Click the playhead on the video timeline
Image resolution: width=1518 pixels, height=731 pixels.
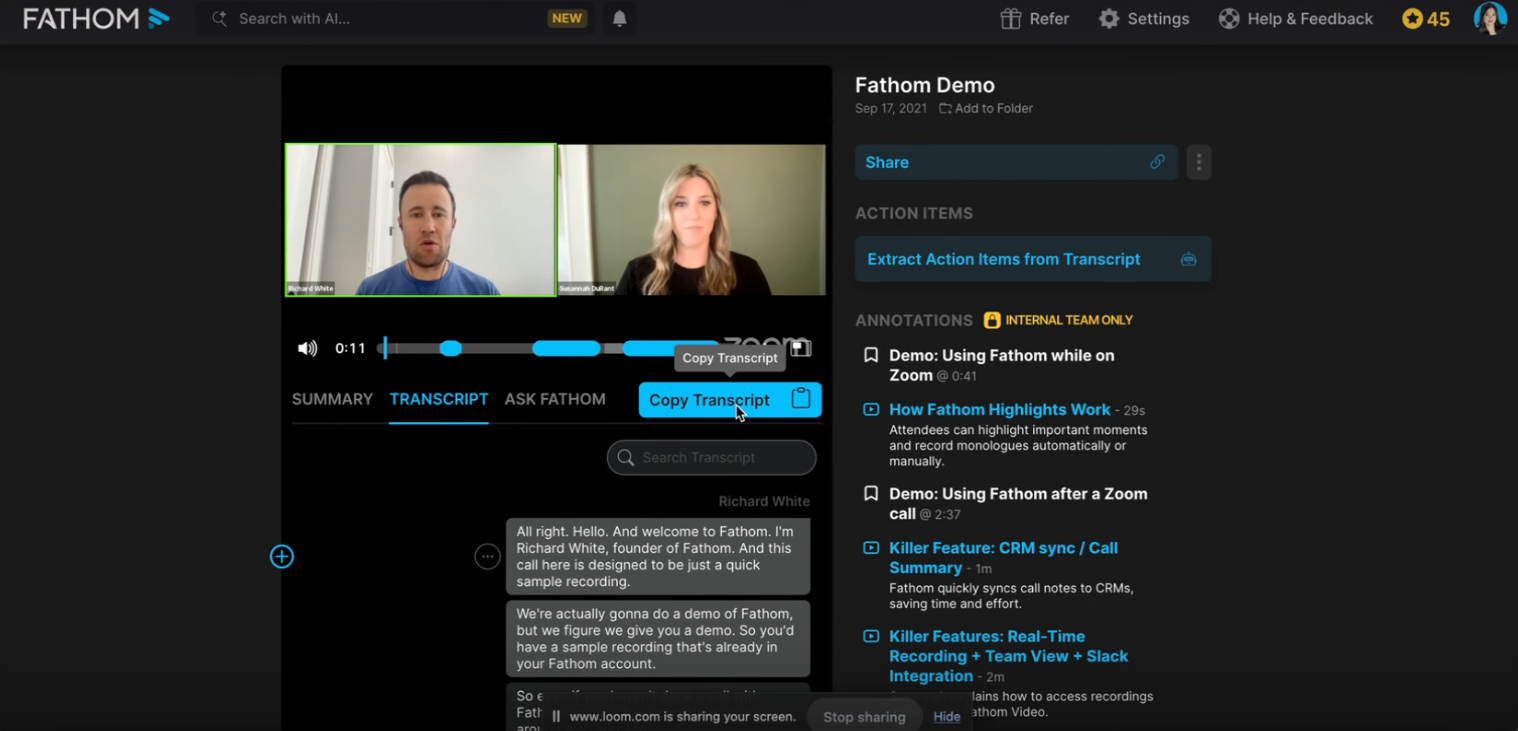click(x=385, y=348)
